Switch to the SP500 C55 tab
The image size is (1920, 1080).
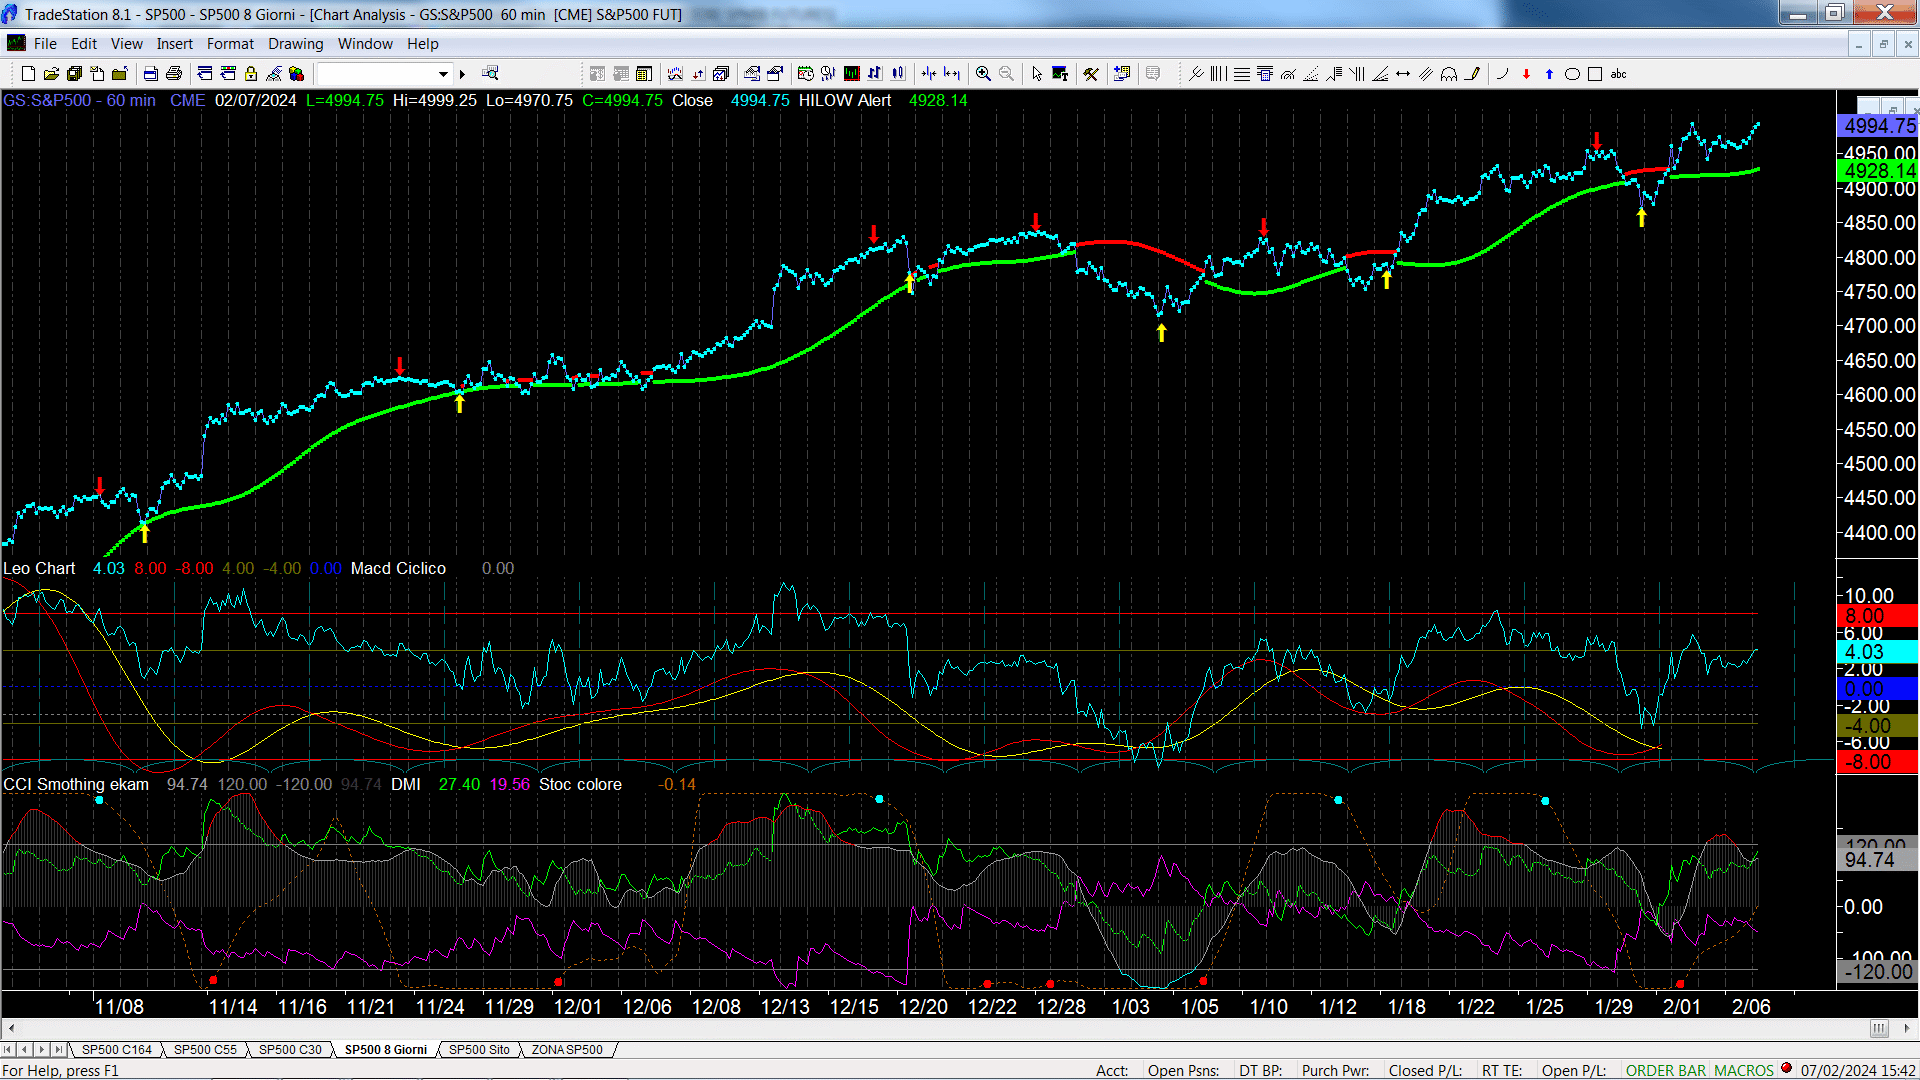pos(205,1050)
